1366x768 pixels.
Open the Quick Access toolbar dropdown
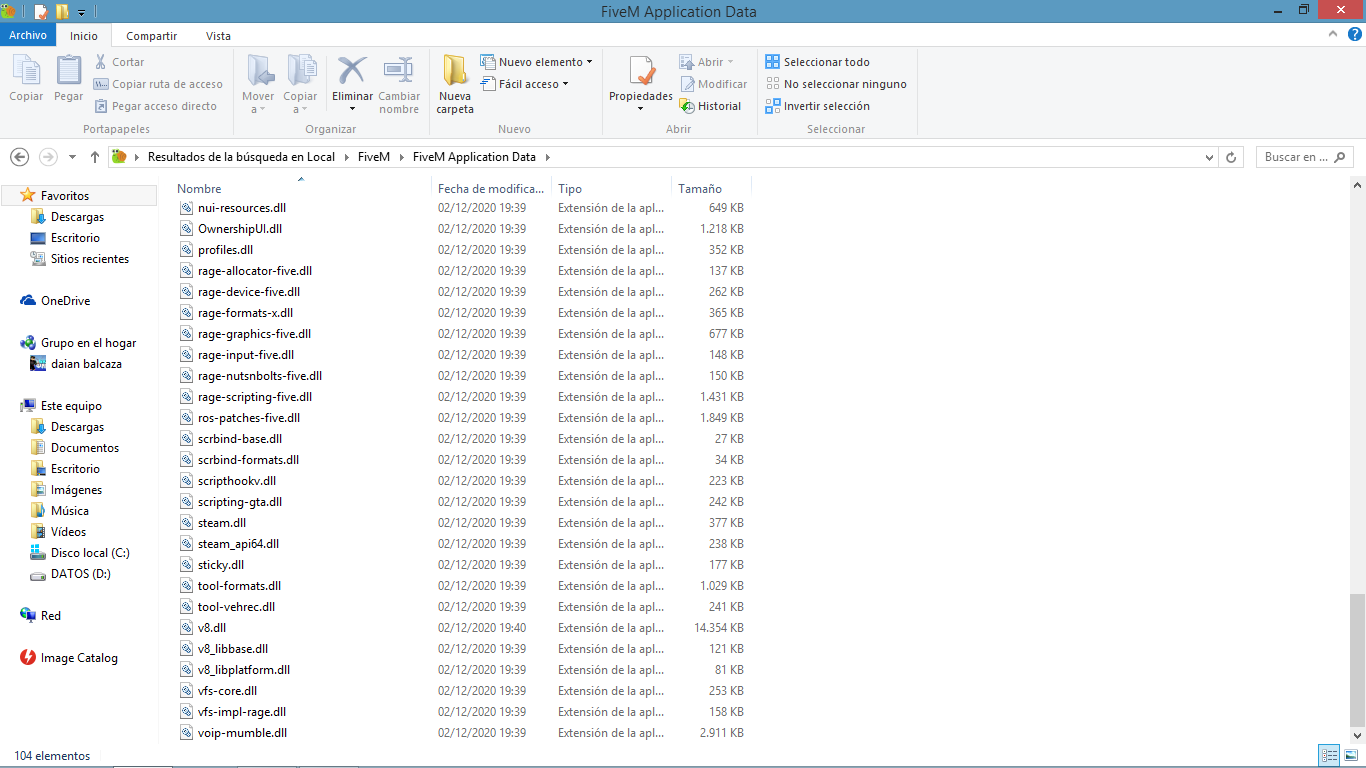[81, 13]
